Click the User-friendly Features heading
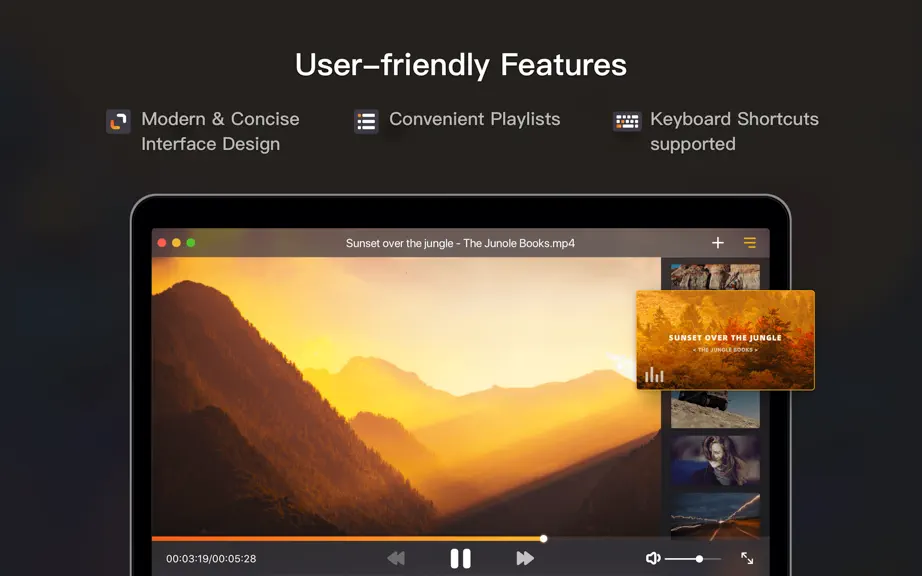Image resolution: width=922 pixels, height=576 pixels. click(x=460, y=65)
